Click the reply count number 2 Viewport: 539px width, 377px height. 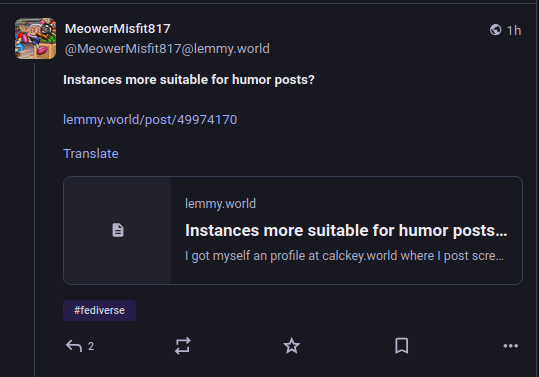click(91, 346)
